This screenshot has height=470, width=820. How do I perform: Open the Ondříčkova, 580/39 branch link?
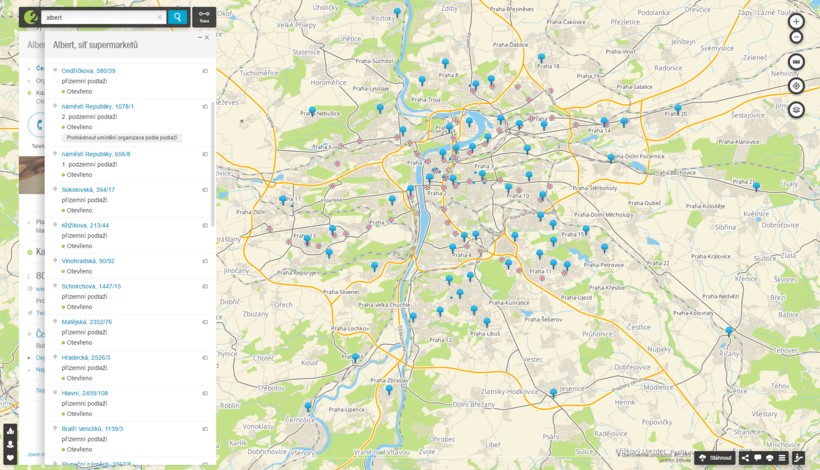(88, 71)
